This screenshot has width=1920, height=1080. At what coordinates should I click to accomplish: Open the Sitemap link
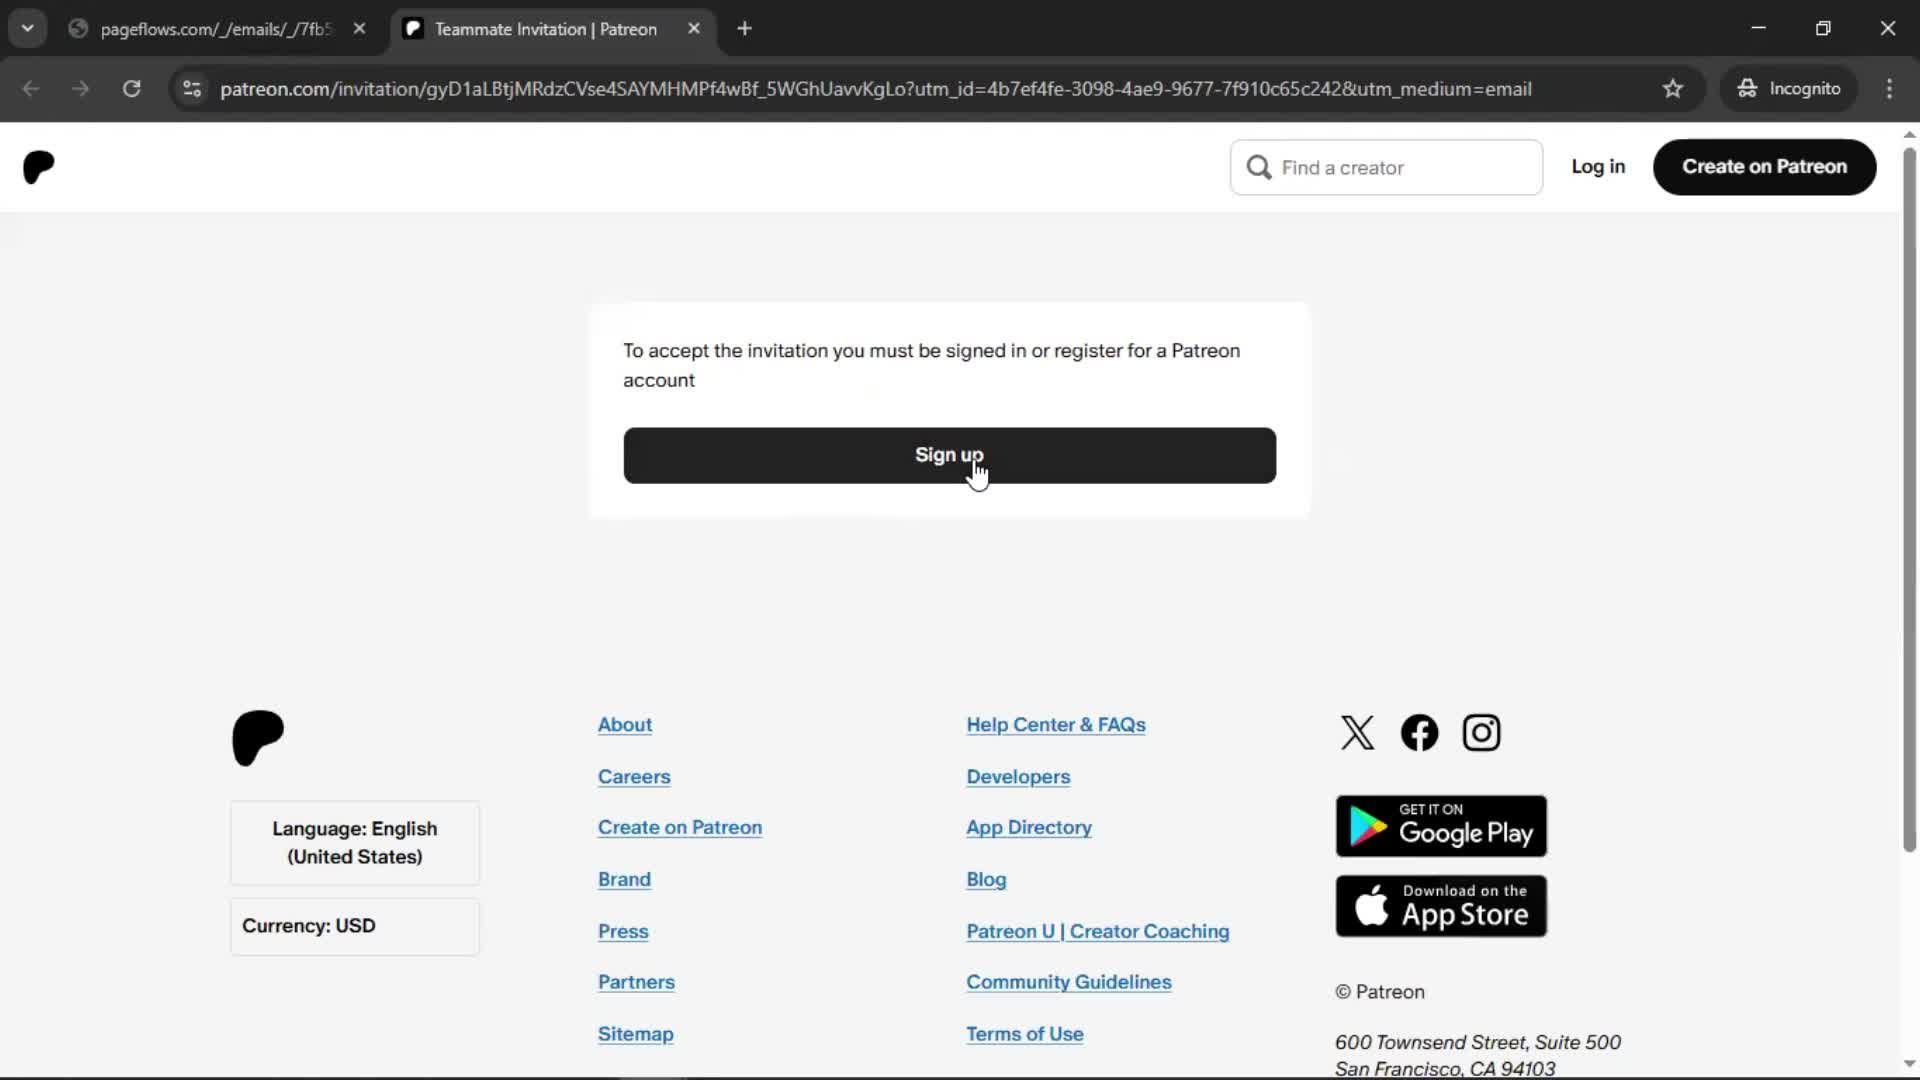pyautogui.click(x=636, y=1035)
